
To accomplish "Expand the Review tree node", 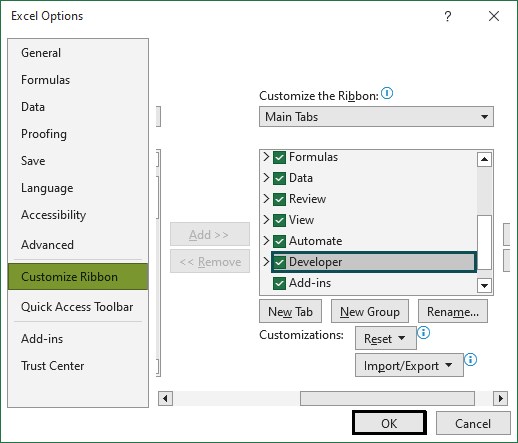I will point(266,199).
